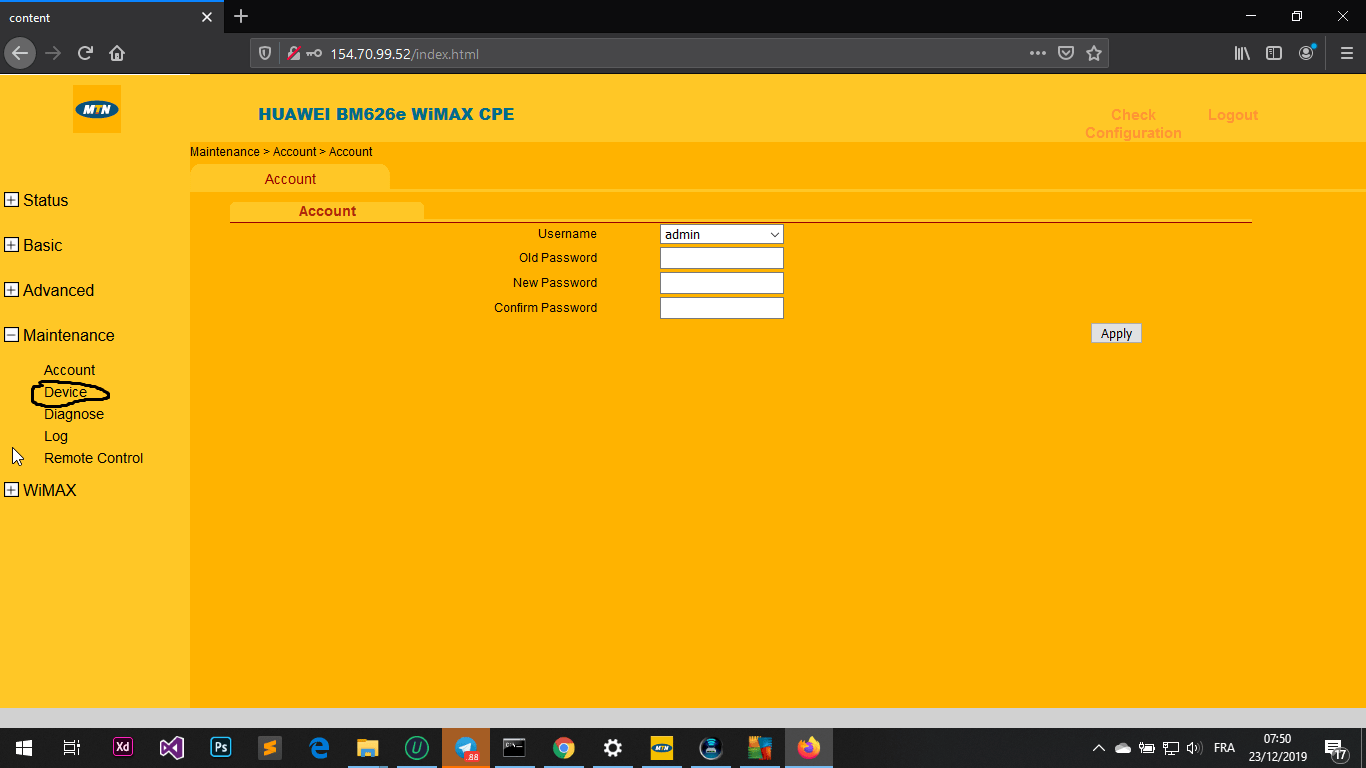The height and width of the screenshot is (768, 1366).
Task: Open page actions three-dot menu
Action: (x=1038, y=54)
